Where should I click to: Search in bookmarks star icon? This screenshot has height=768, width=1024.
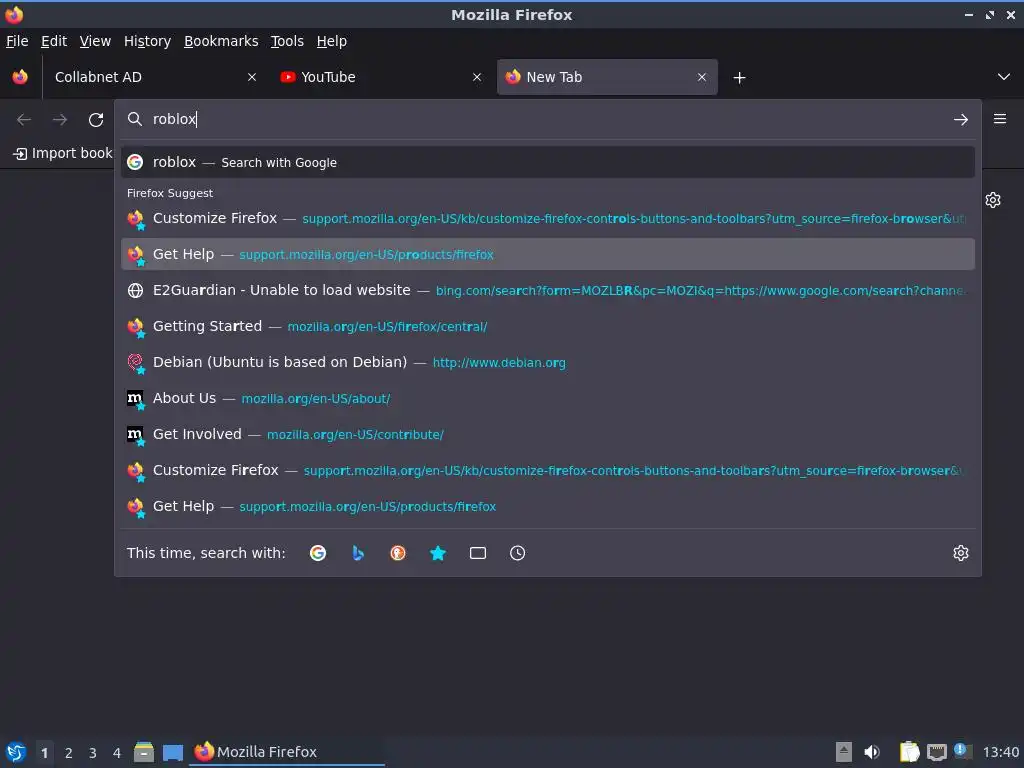pos(438,553)
